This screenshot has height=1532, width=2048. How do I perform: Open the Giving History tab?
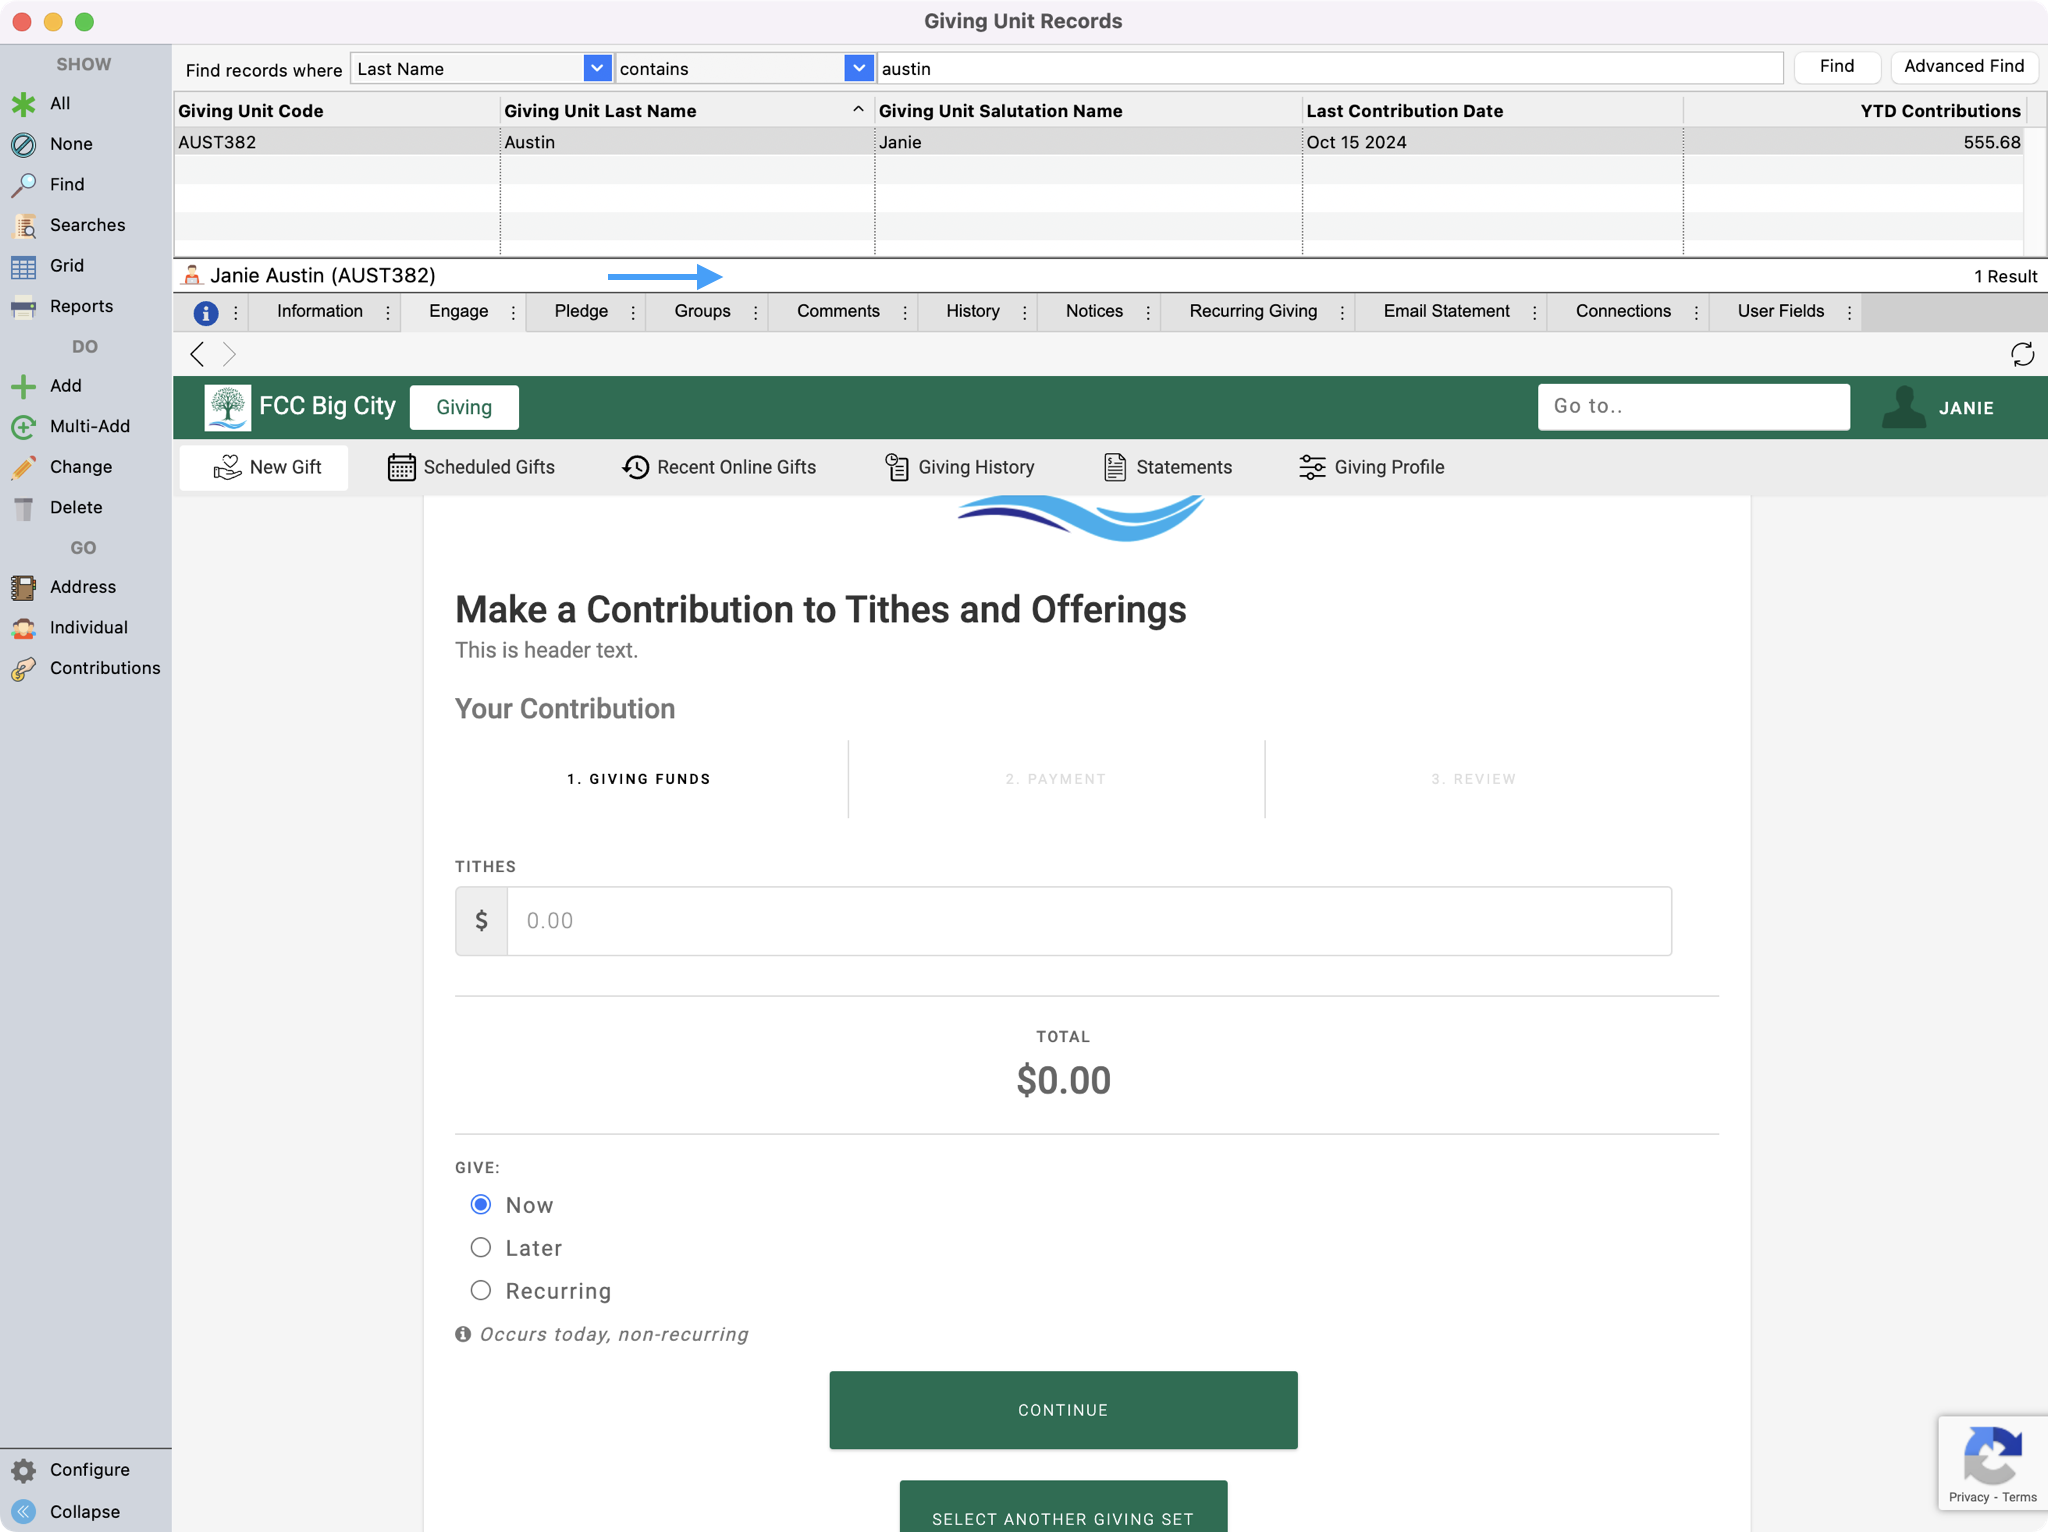(x=960, y=467)
